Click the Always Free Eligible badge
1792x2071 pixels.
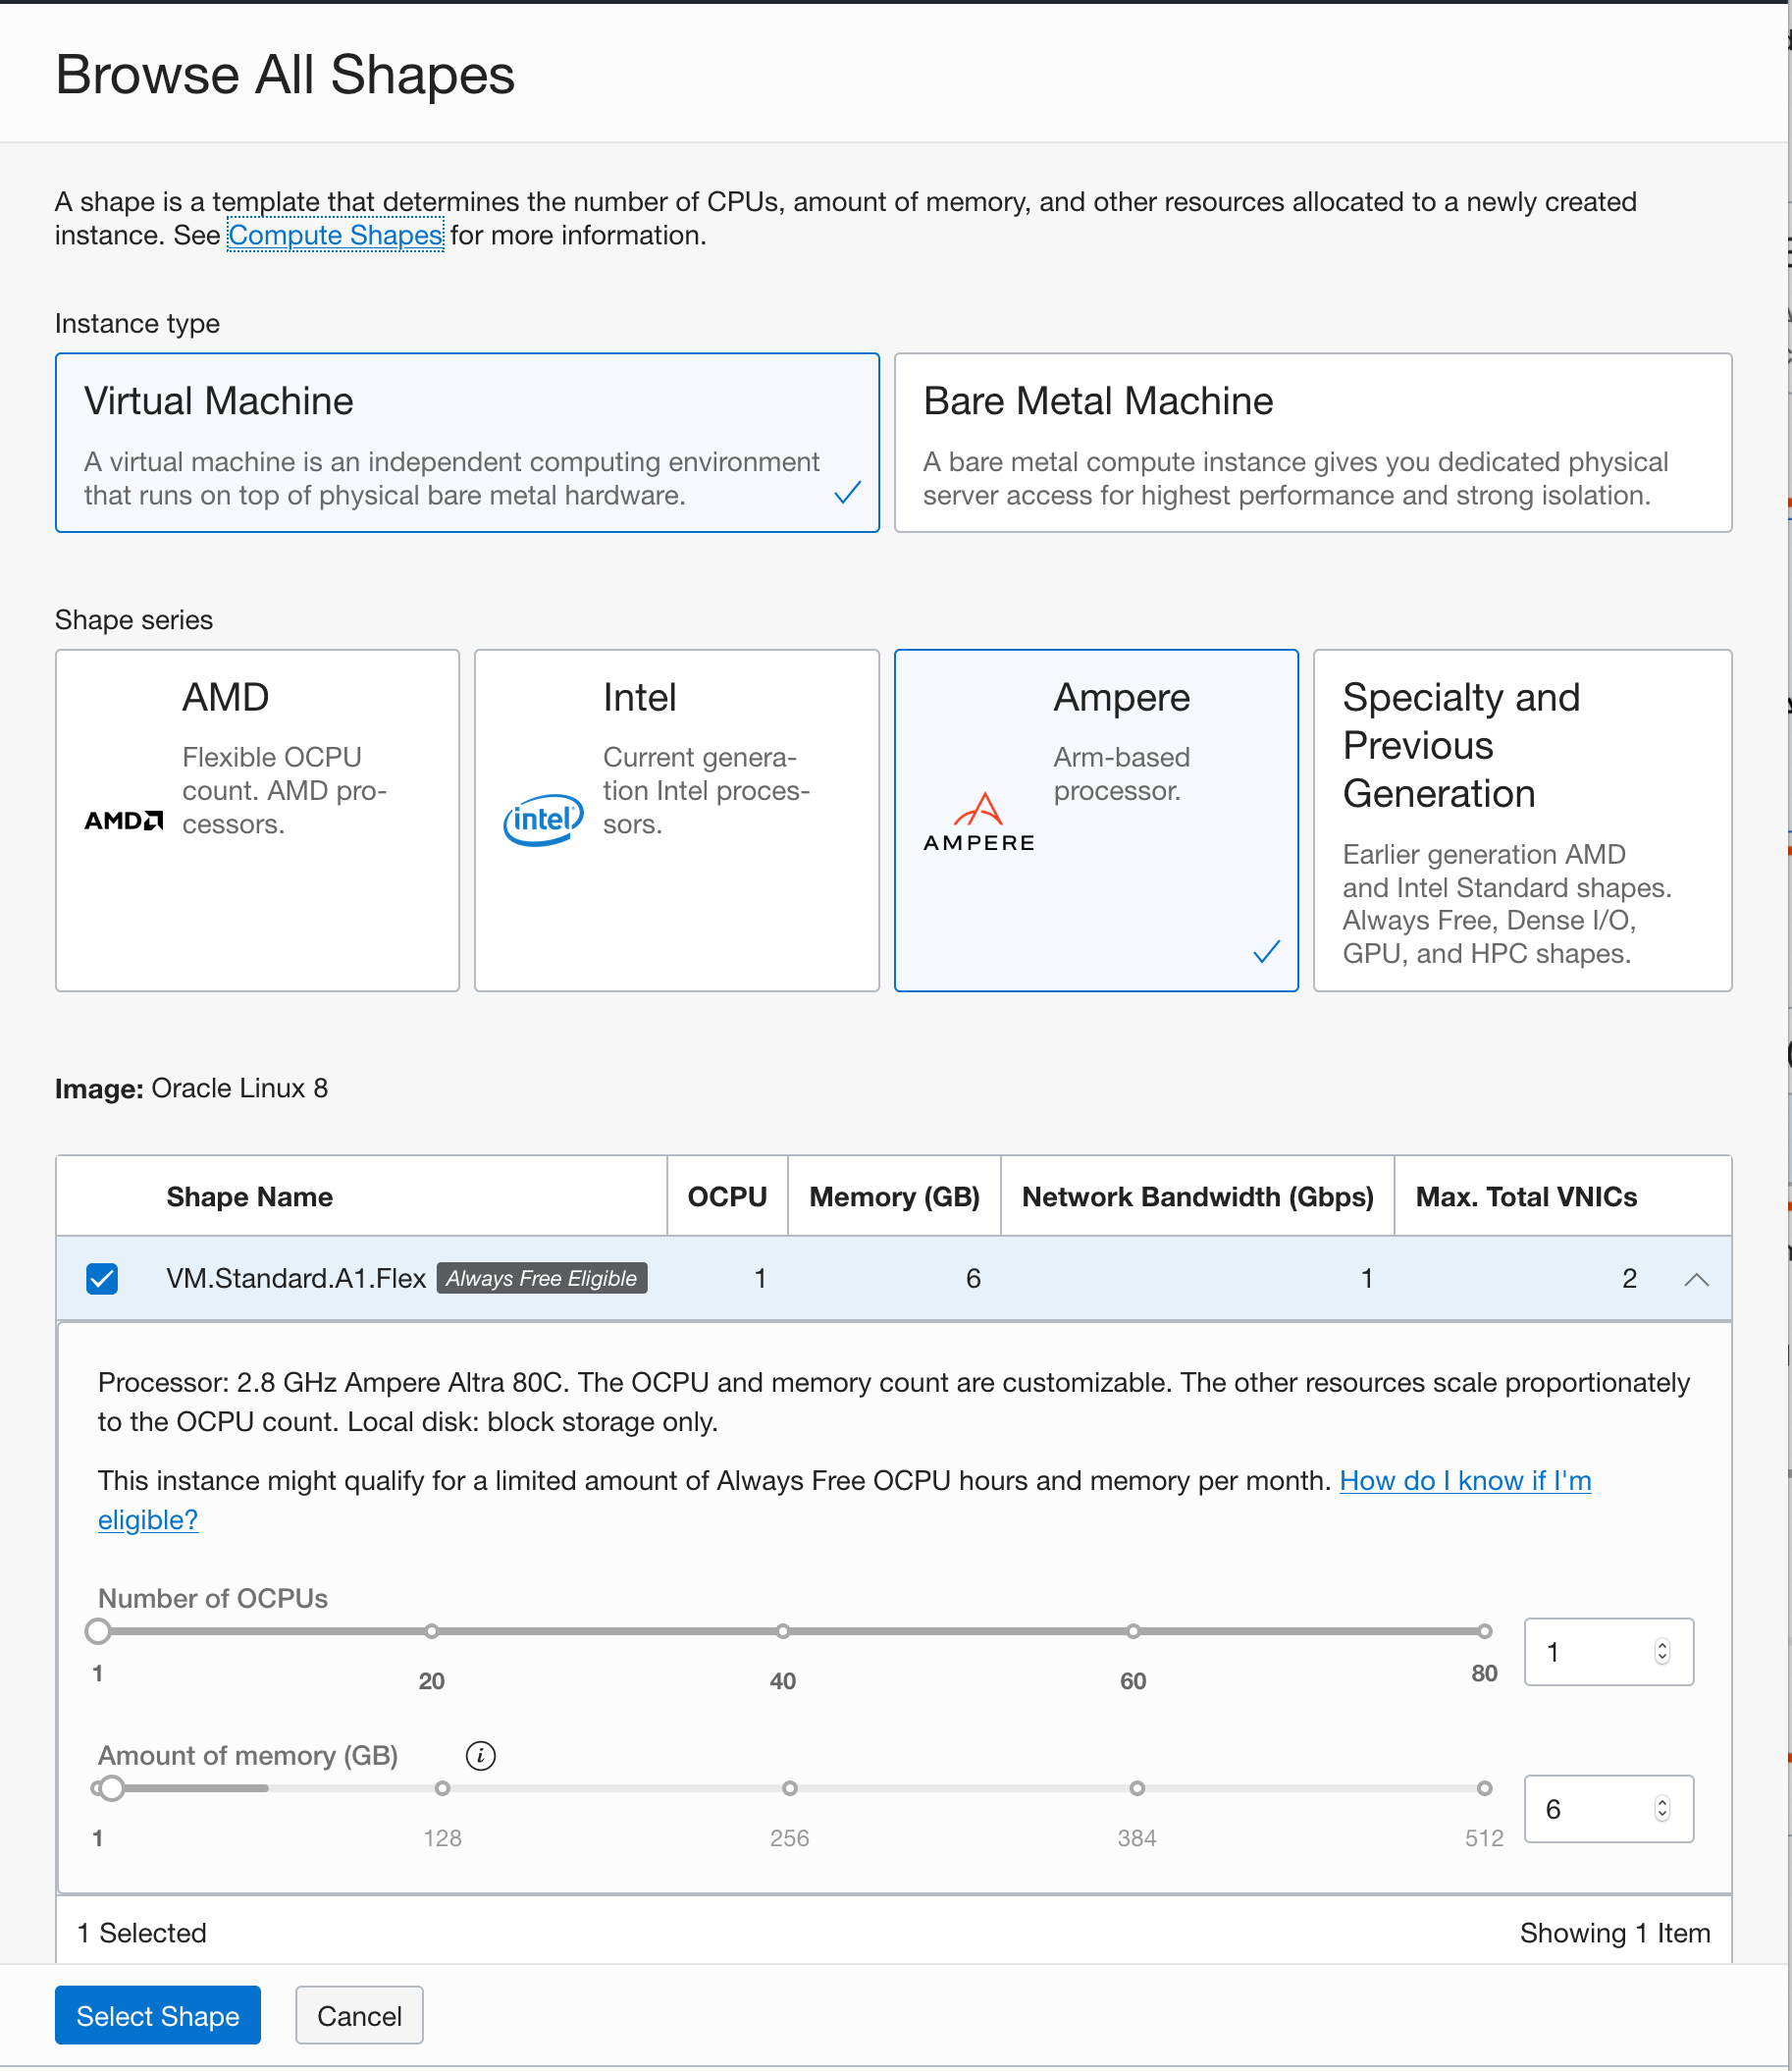[x=541, y=1278]
